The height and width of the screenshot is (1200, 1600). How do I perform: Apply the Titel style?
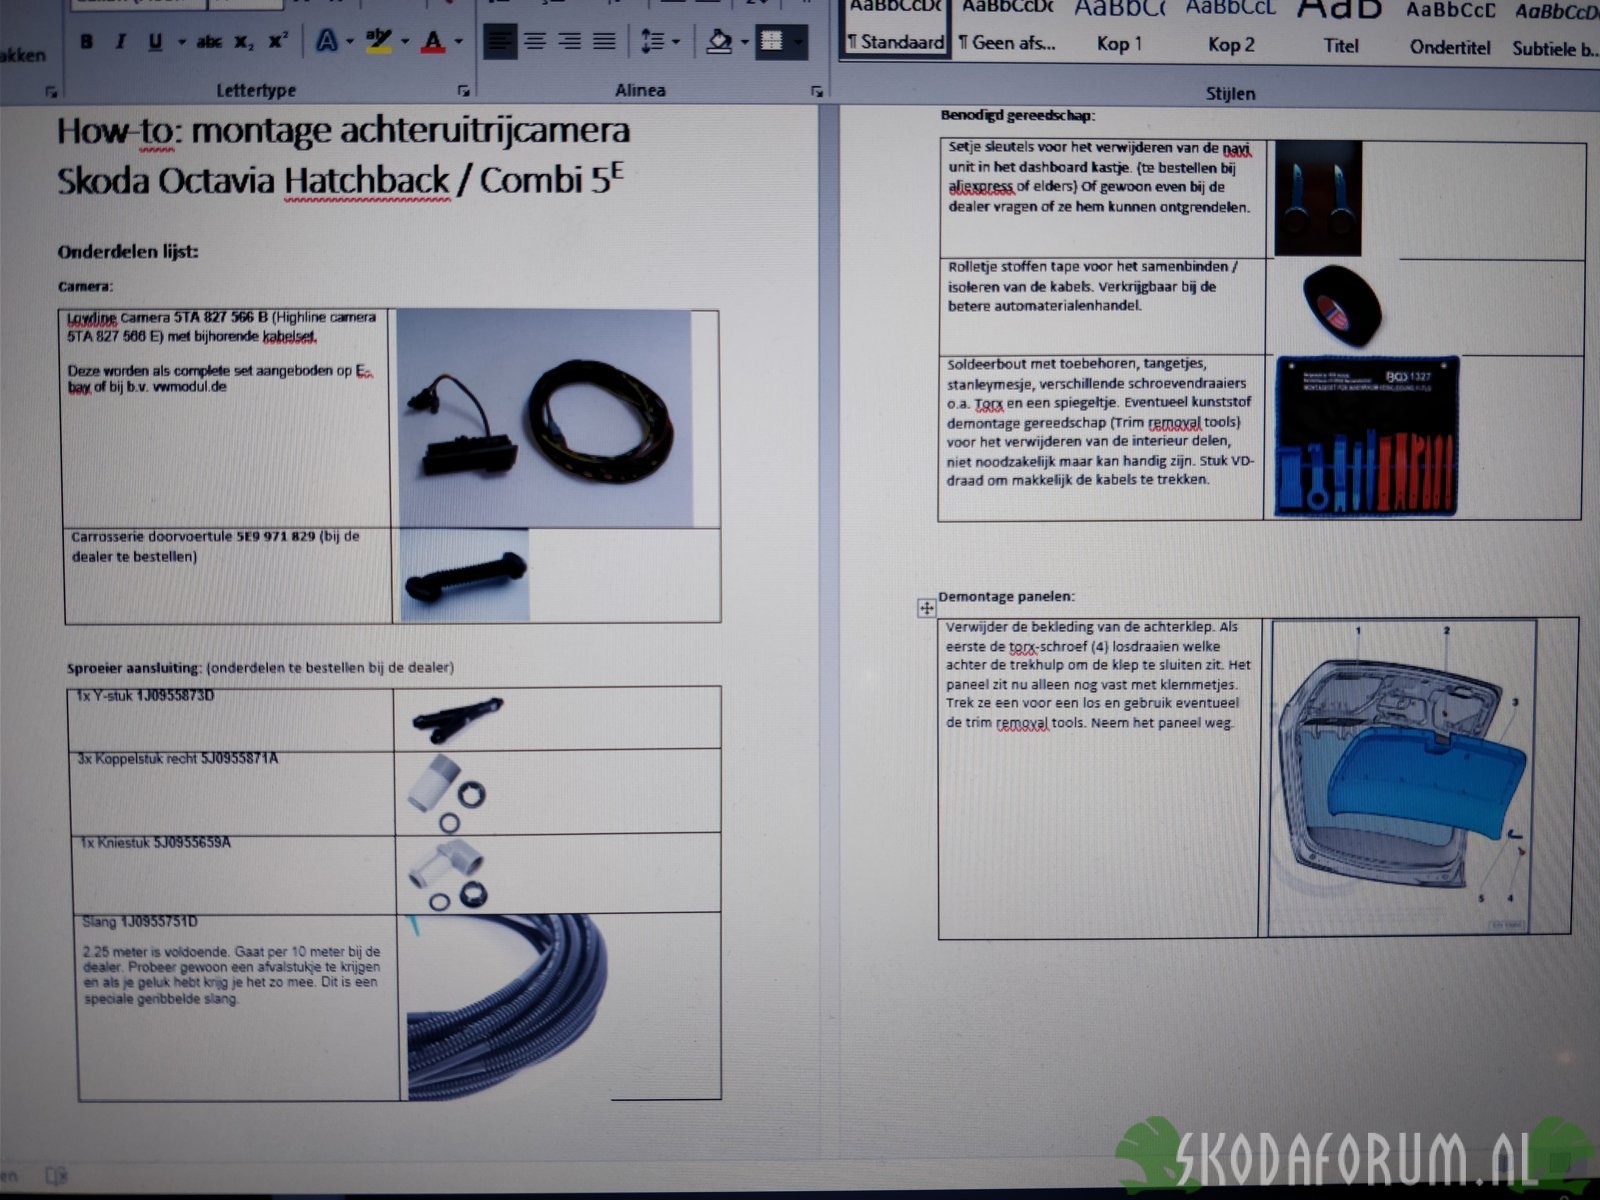(1341, 29)
